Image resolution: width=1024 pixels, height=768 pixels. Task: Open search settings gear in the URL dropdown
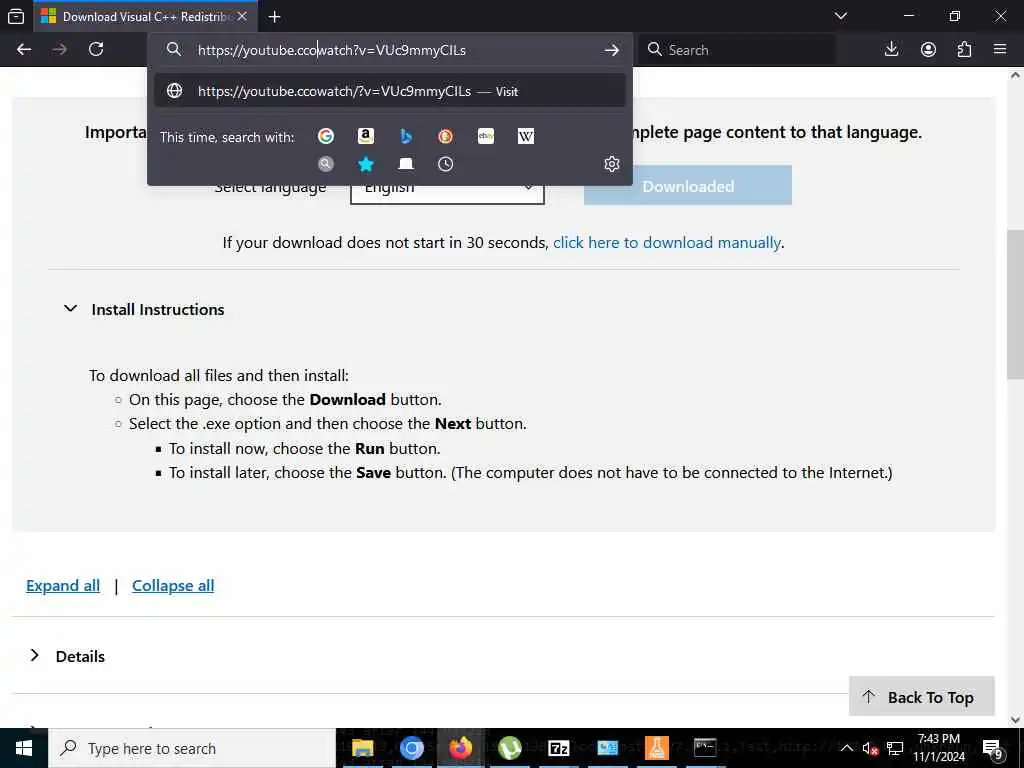[x=612, y=164]
